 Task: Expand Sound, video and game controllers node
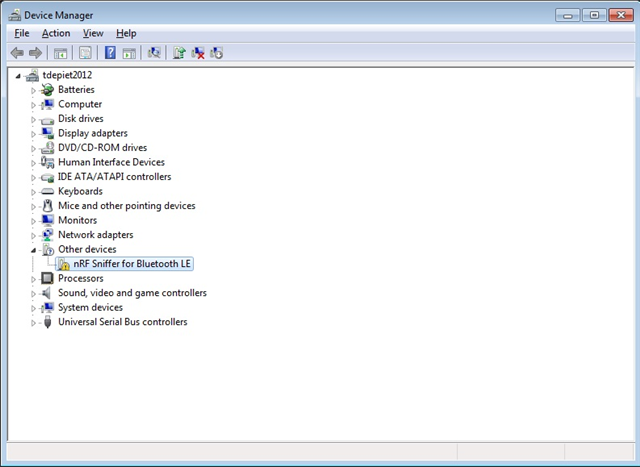[33, 294]
